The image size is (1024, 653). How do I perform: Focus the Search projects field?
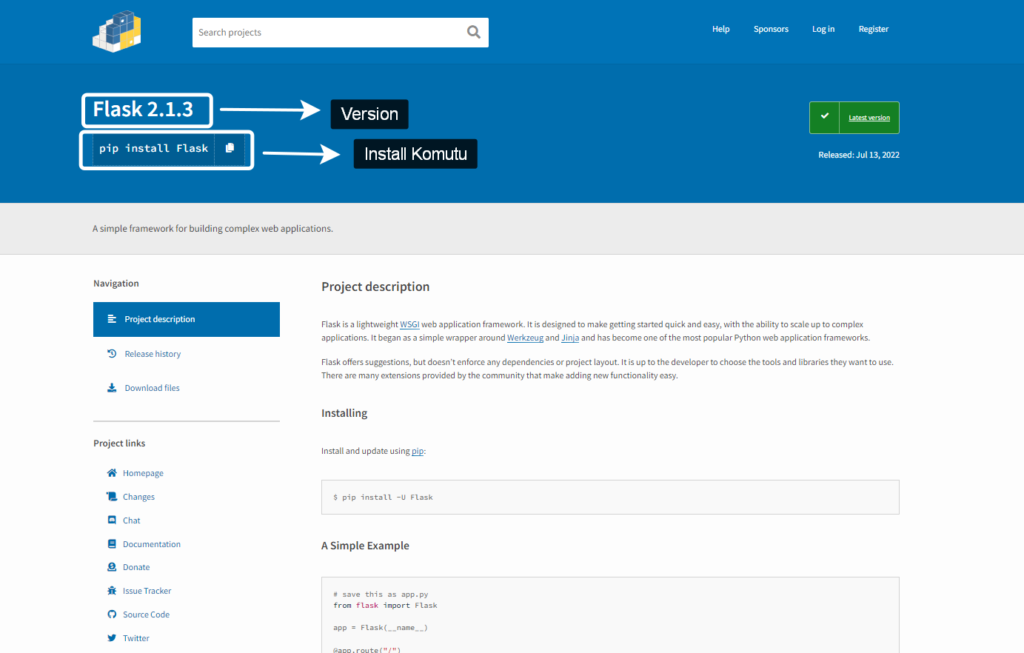[328, 32]
